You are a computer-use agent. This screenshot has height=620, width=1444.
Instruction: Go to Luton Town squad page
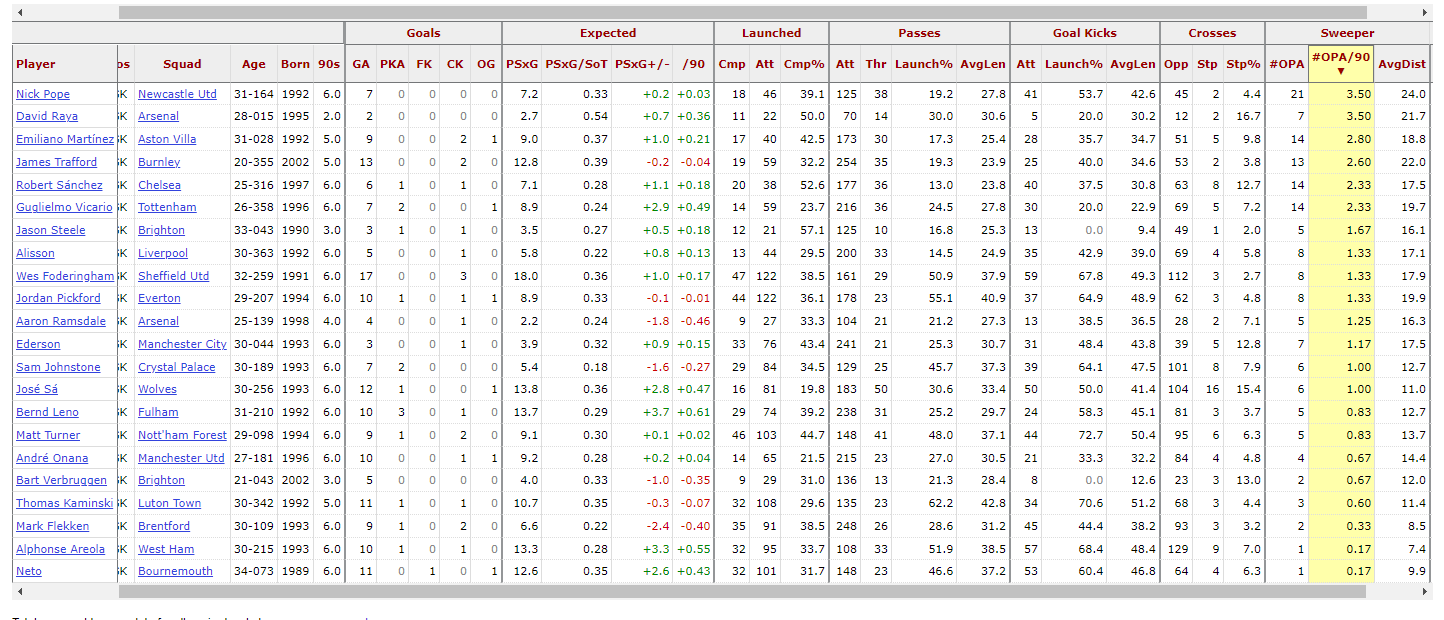(170, 503)
